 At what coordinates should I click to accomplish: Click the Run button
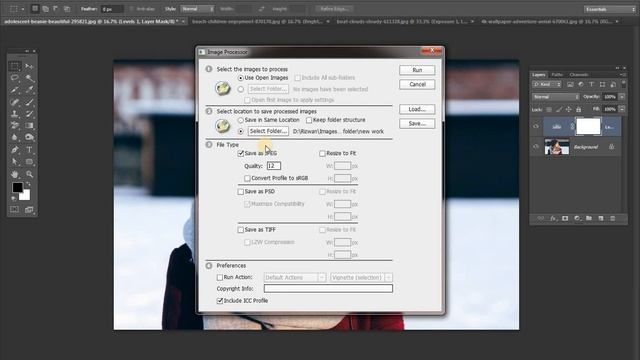click(x=417, y=70)
